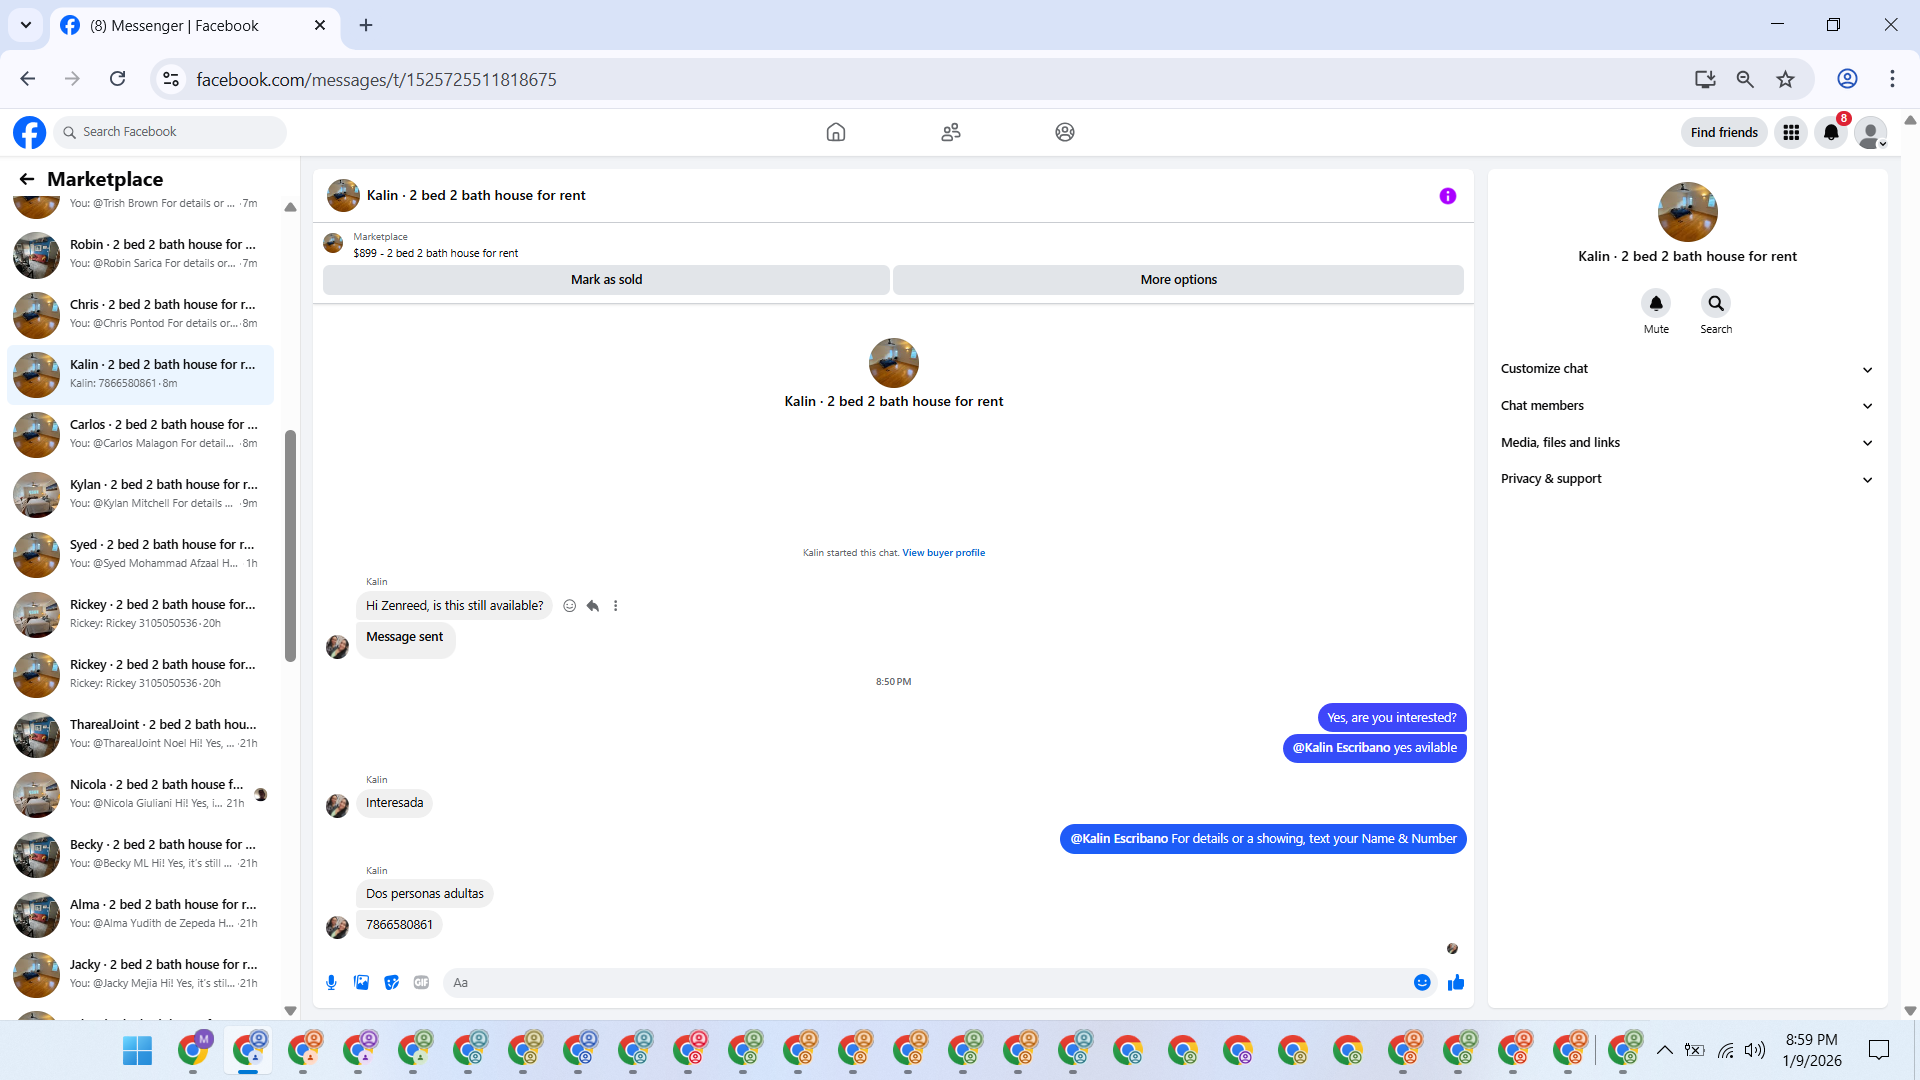Open the Friends tab in top navigation
Image resolution: width=1920 pixels, height=1080 pixels.
950,132
